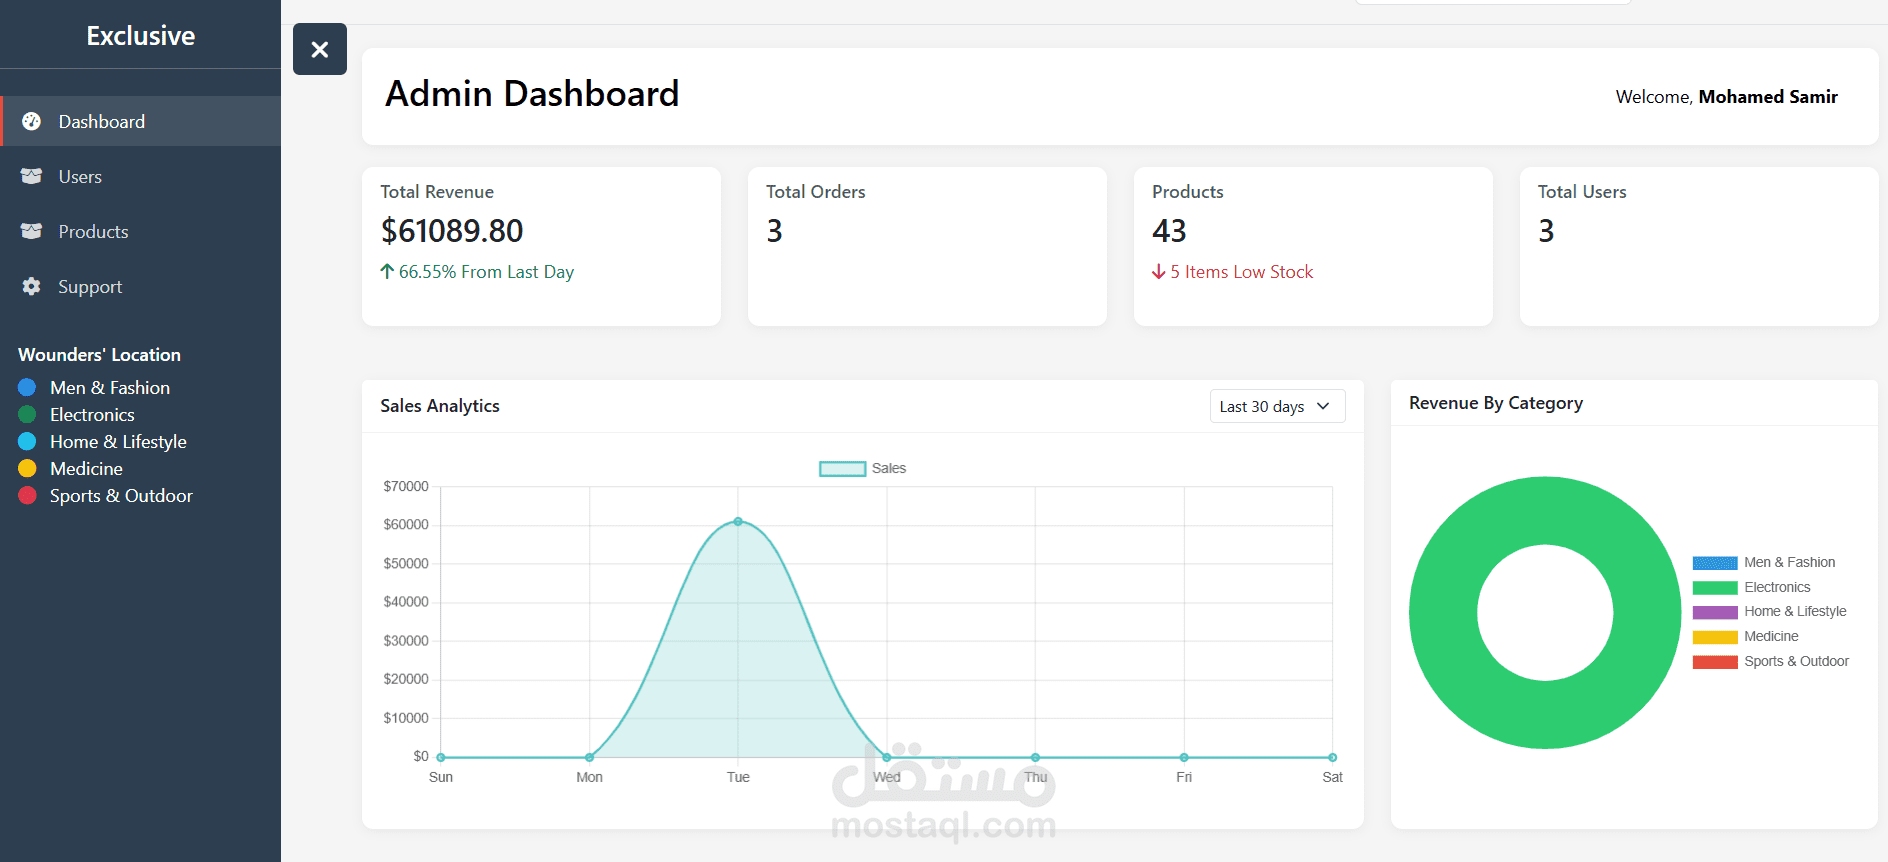1888x862 pixels.
Task: Click the green up arrow under Total Revenue
Action: (387, 271)
